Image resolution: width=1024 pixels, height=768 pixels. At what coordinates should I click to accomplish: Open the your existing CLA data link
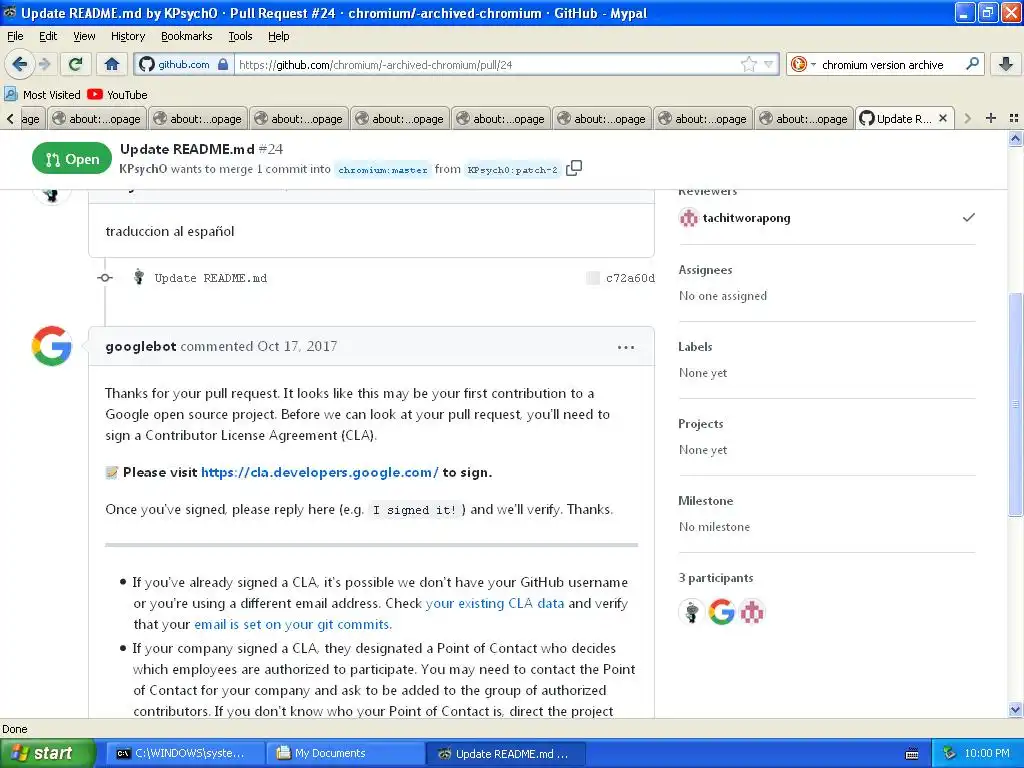[x=494, y=603]
